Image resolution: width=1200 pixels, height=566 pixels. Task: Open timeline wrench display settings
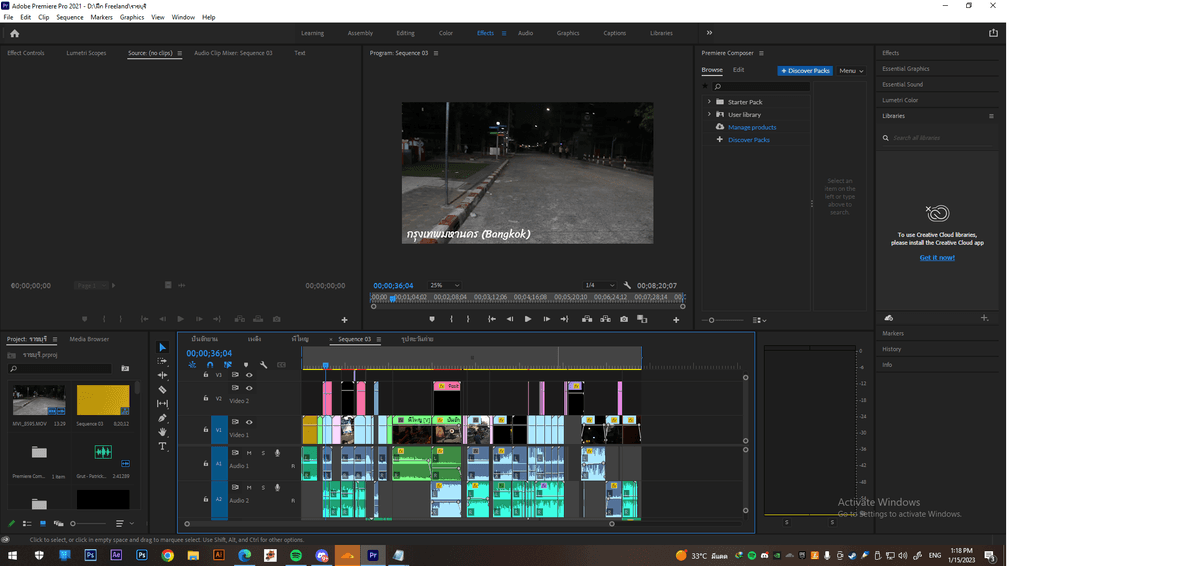click(263, 365)
